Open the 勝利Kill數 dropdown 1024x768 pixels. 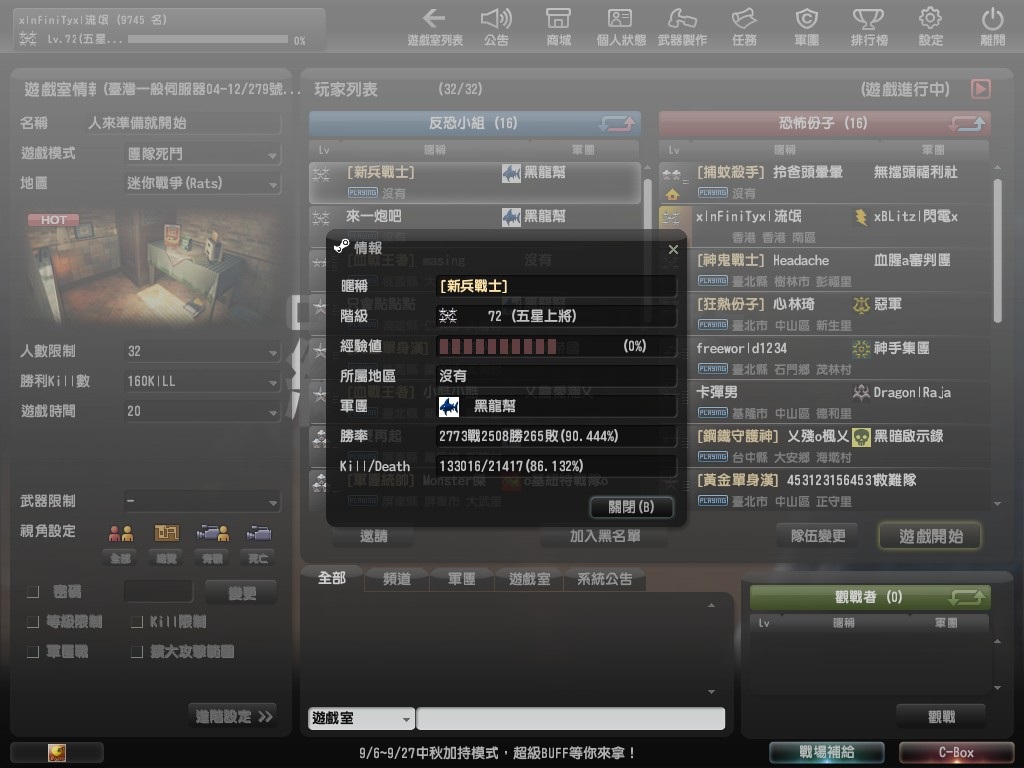202,381
